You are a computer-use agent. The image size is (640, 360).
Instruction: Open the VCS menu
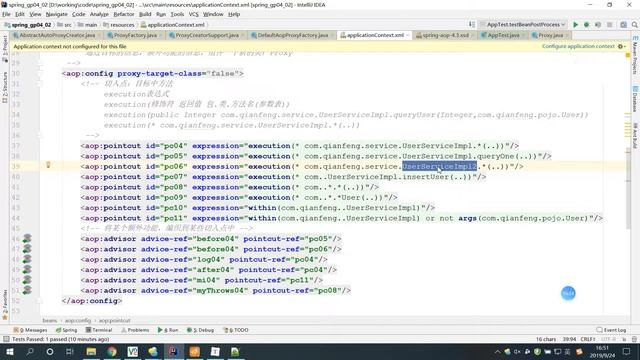point(193,14)
